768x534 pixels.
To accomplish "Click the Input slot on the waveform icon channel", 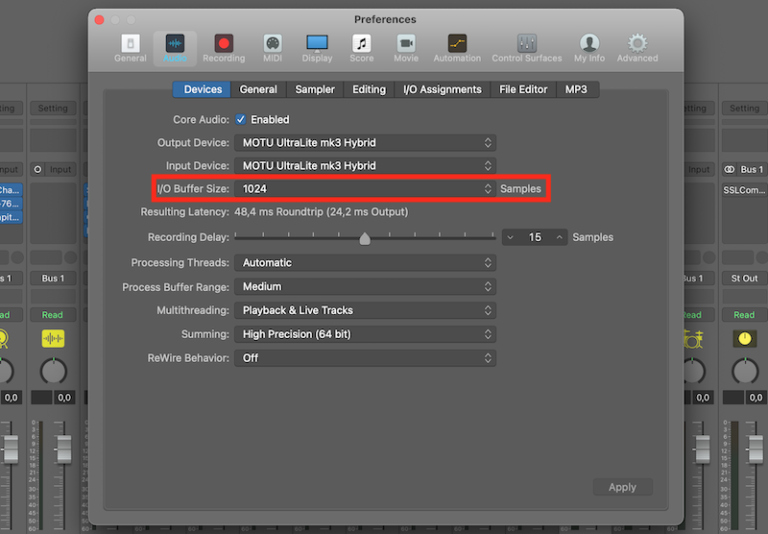I will coord(60,169).
